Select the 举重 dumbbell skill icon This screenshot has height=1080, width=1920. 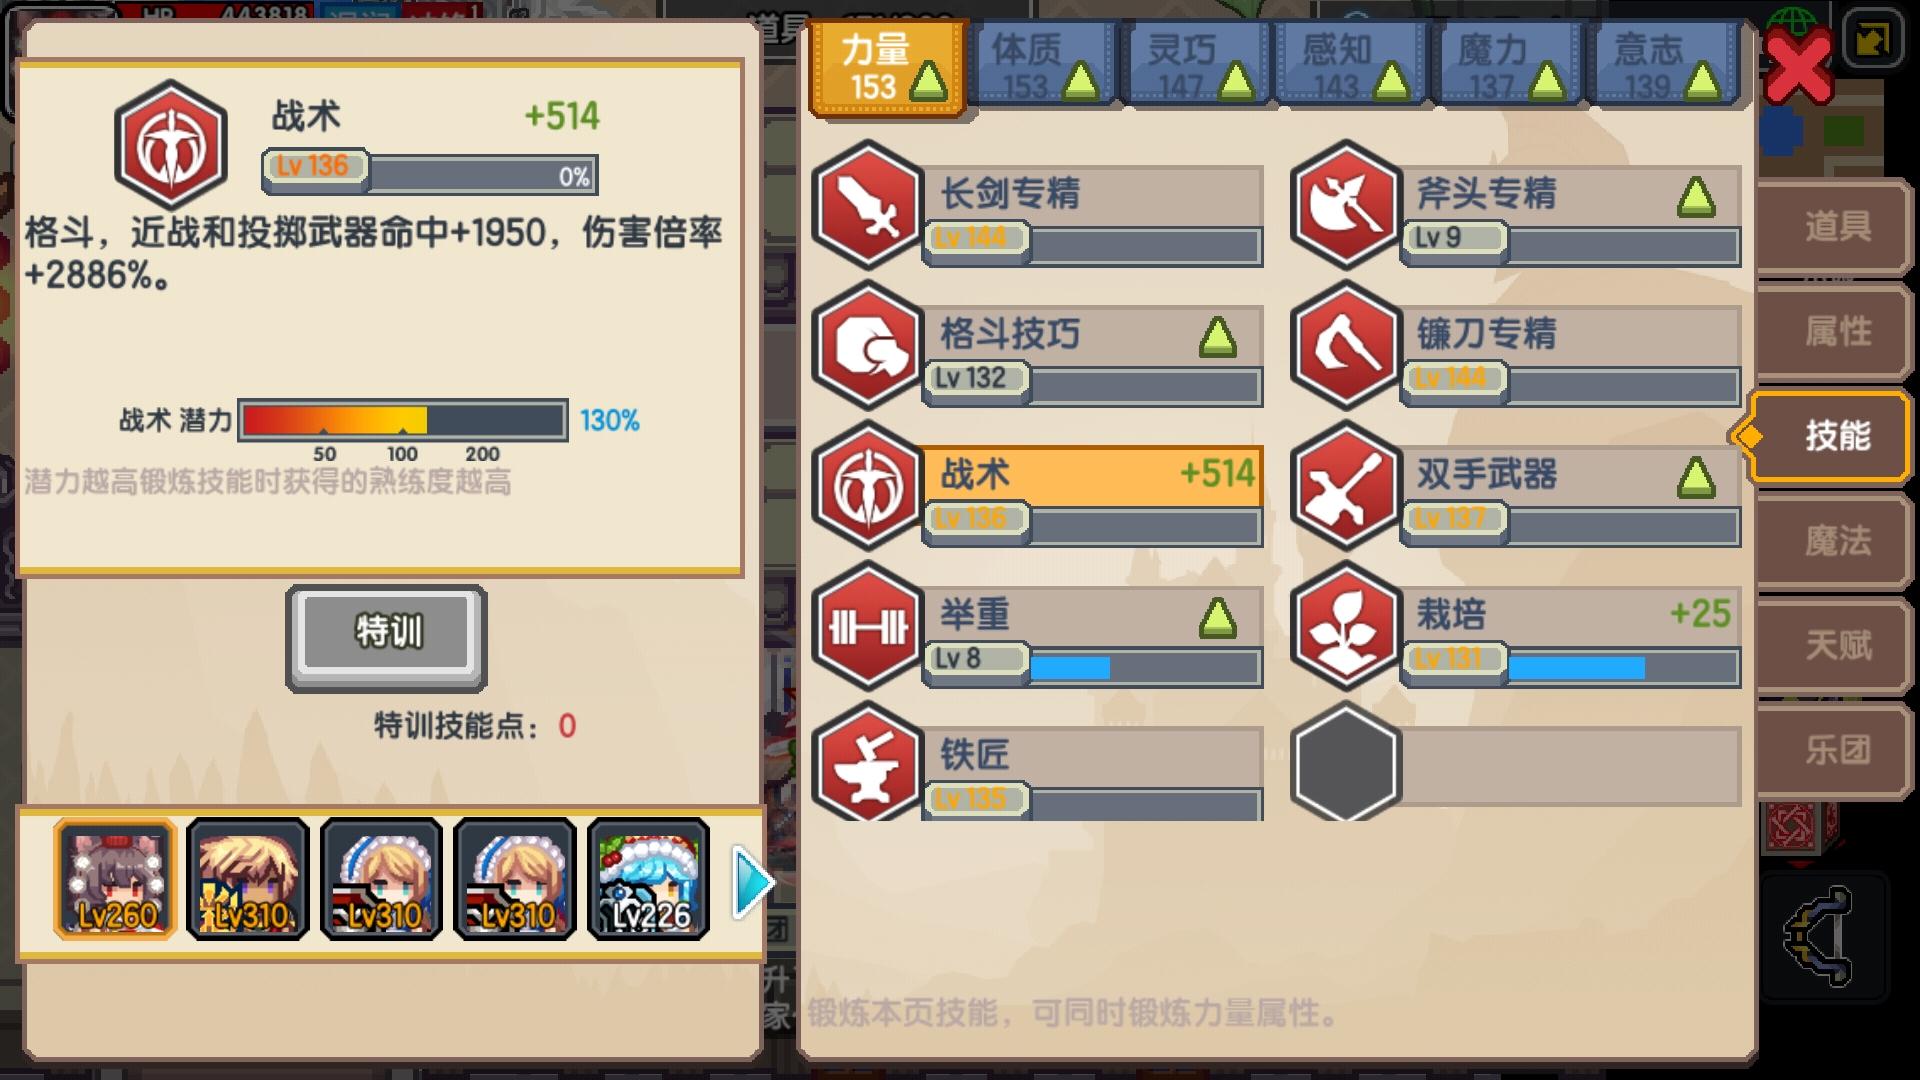pyautogui.click(x=868, y=627)
